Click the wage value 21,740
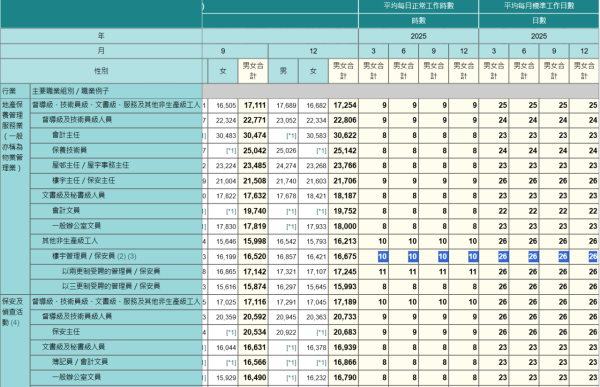Viewport: 600px width, 387px height. [x=286, y=181]
